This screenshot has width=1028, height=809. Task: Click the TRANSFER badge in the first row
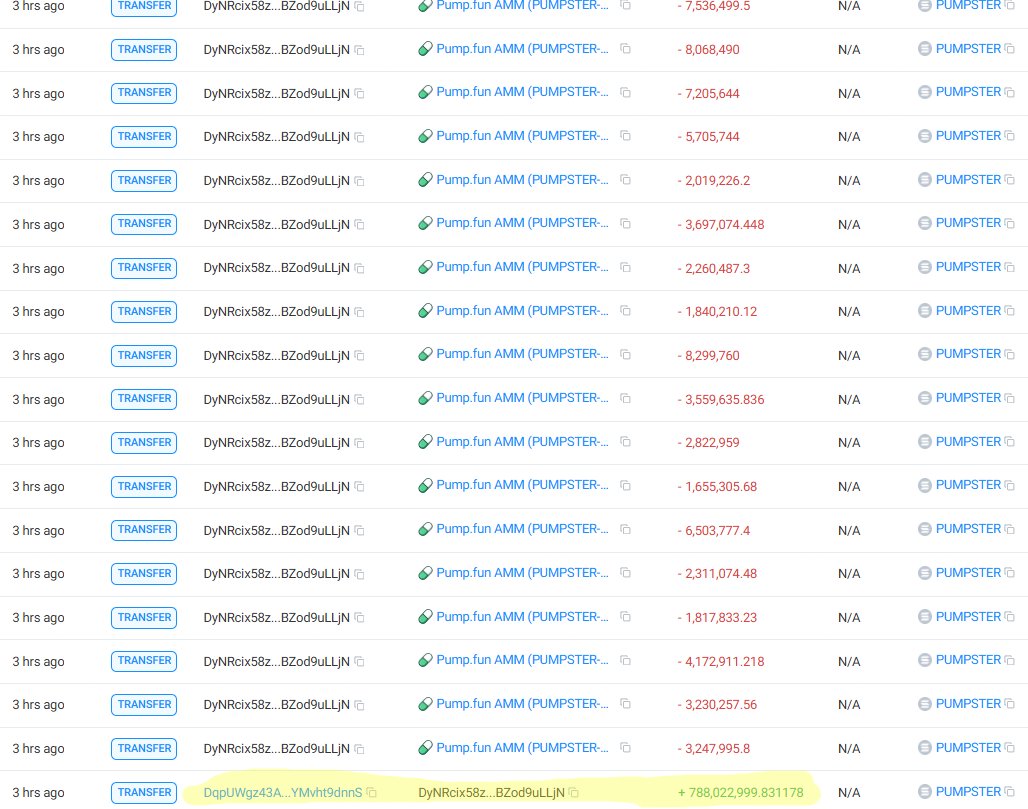[x=143, y=5]
